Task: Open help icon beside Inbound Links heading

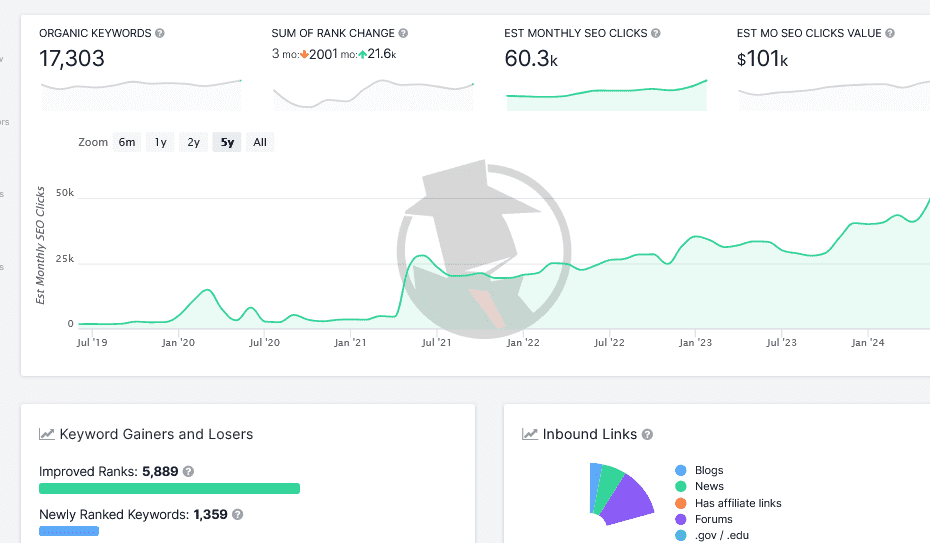Action: pyautogui.click(x=647, y=435)
